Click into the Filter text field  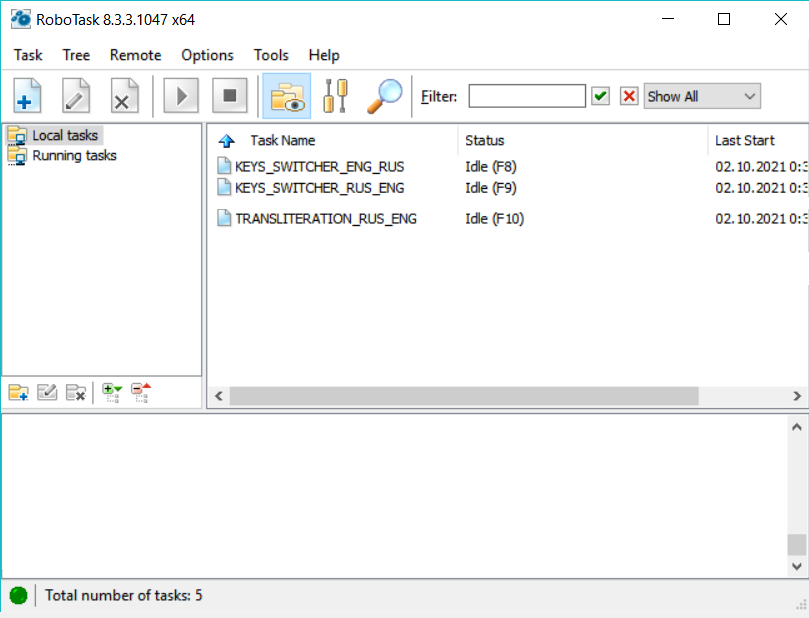coord(527,96)
